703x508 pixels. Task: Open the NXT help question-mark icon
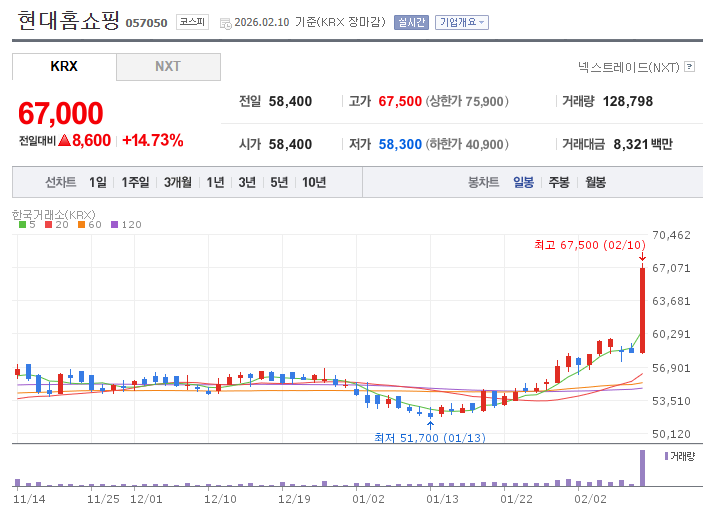click(x=690, y=67)
